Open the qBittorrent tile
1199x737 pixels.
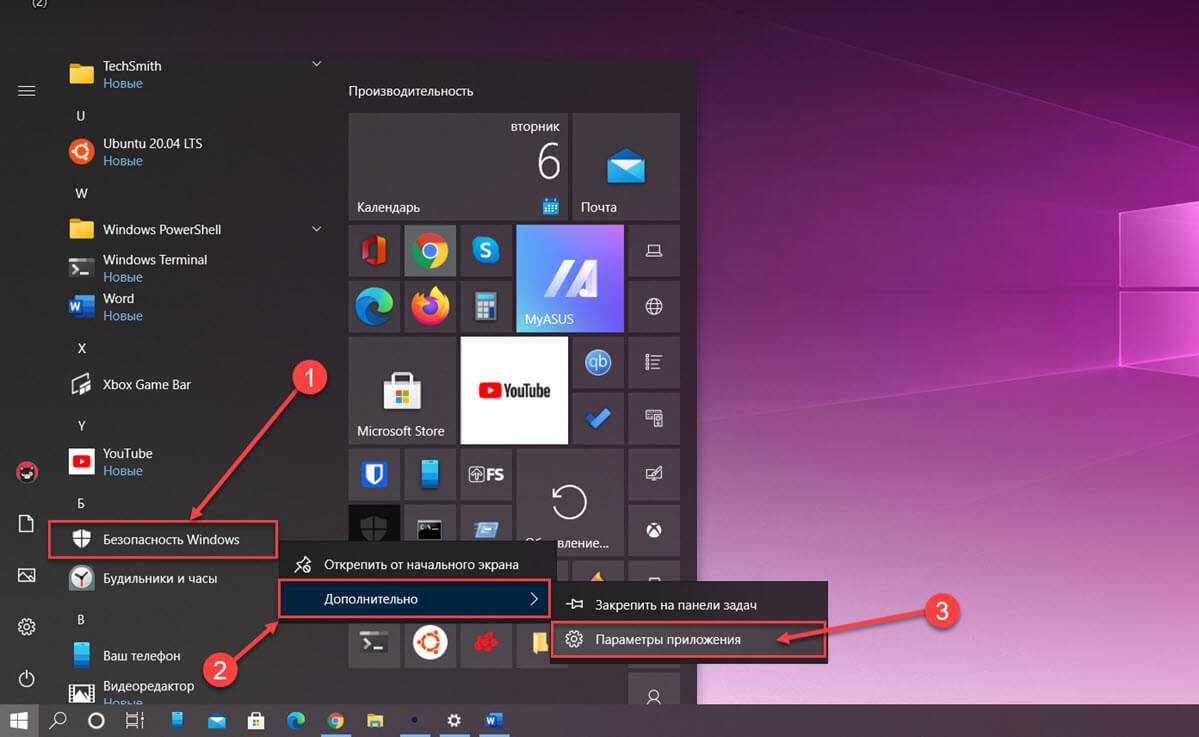(598, 363)
